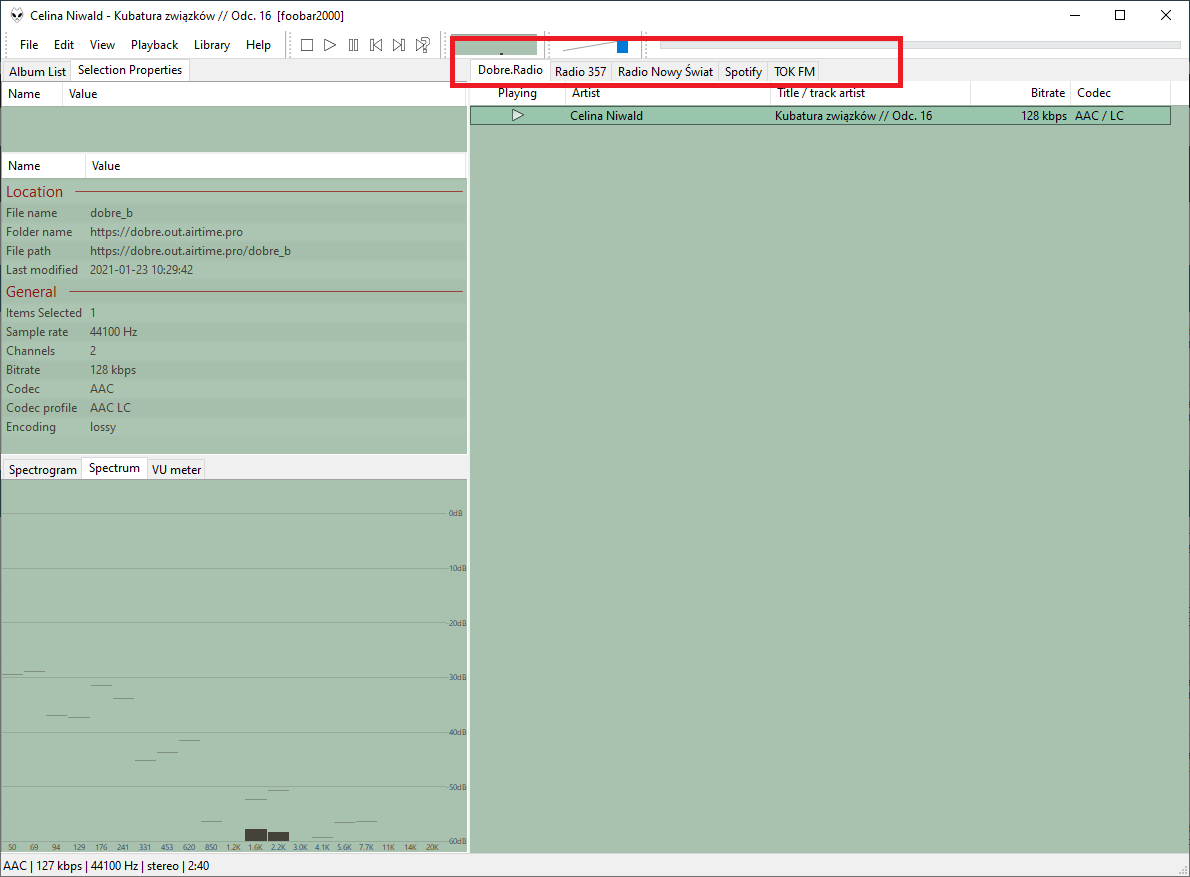Show the Spectrogram visualization tab
This screenshot has height=877, width=1190.
point(42,470)
